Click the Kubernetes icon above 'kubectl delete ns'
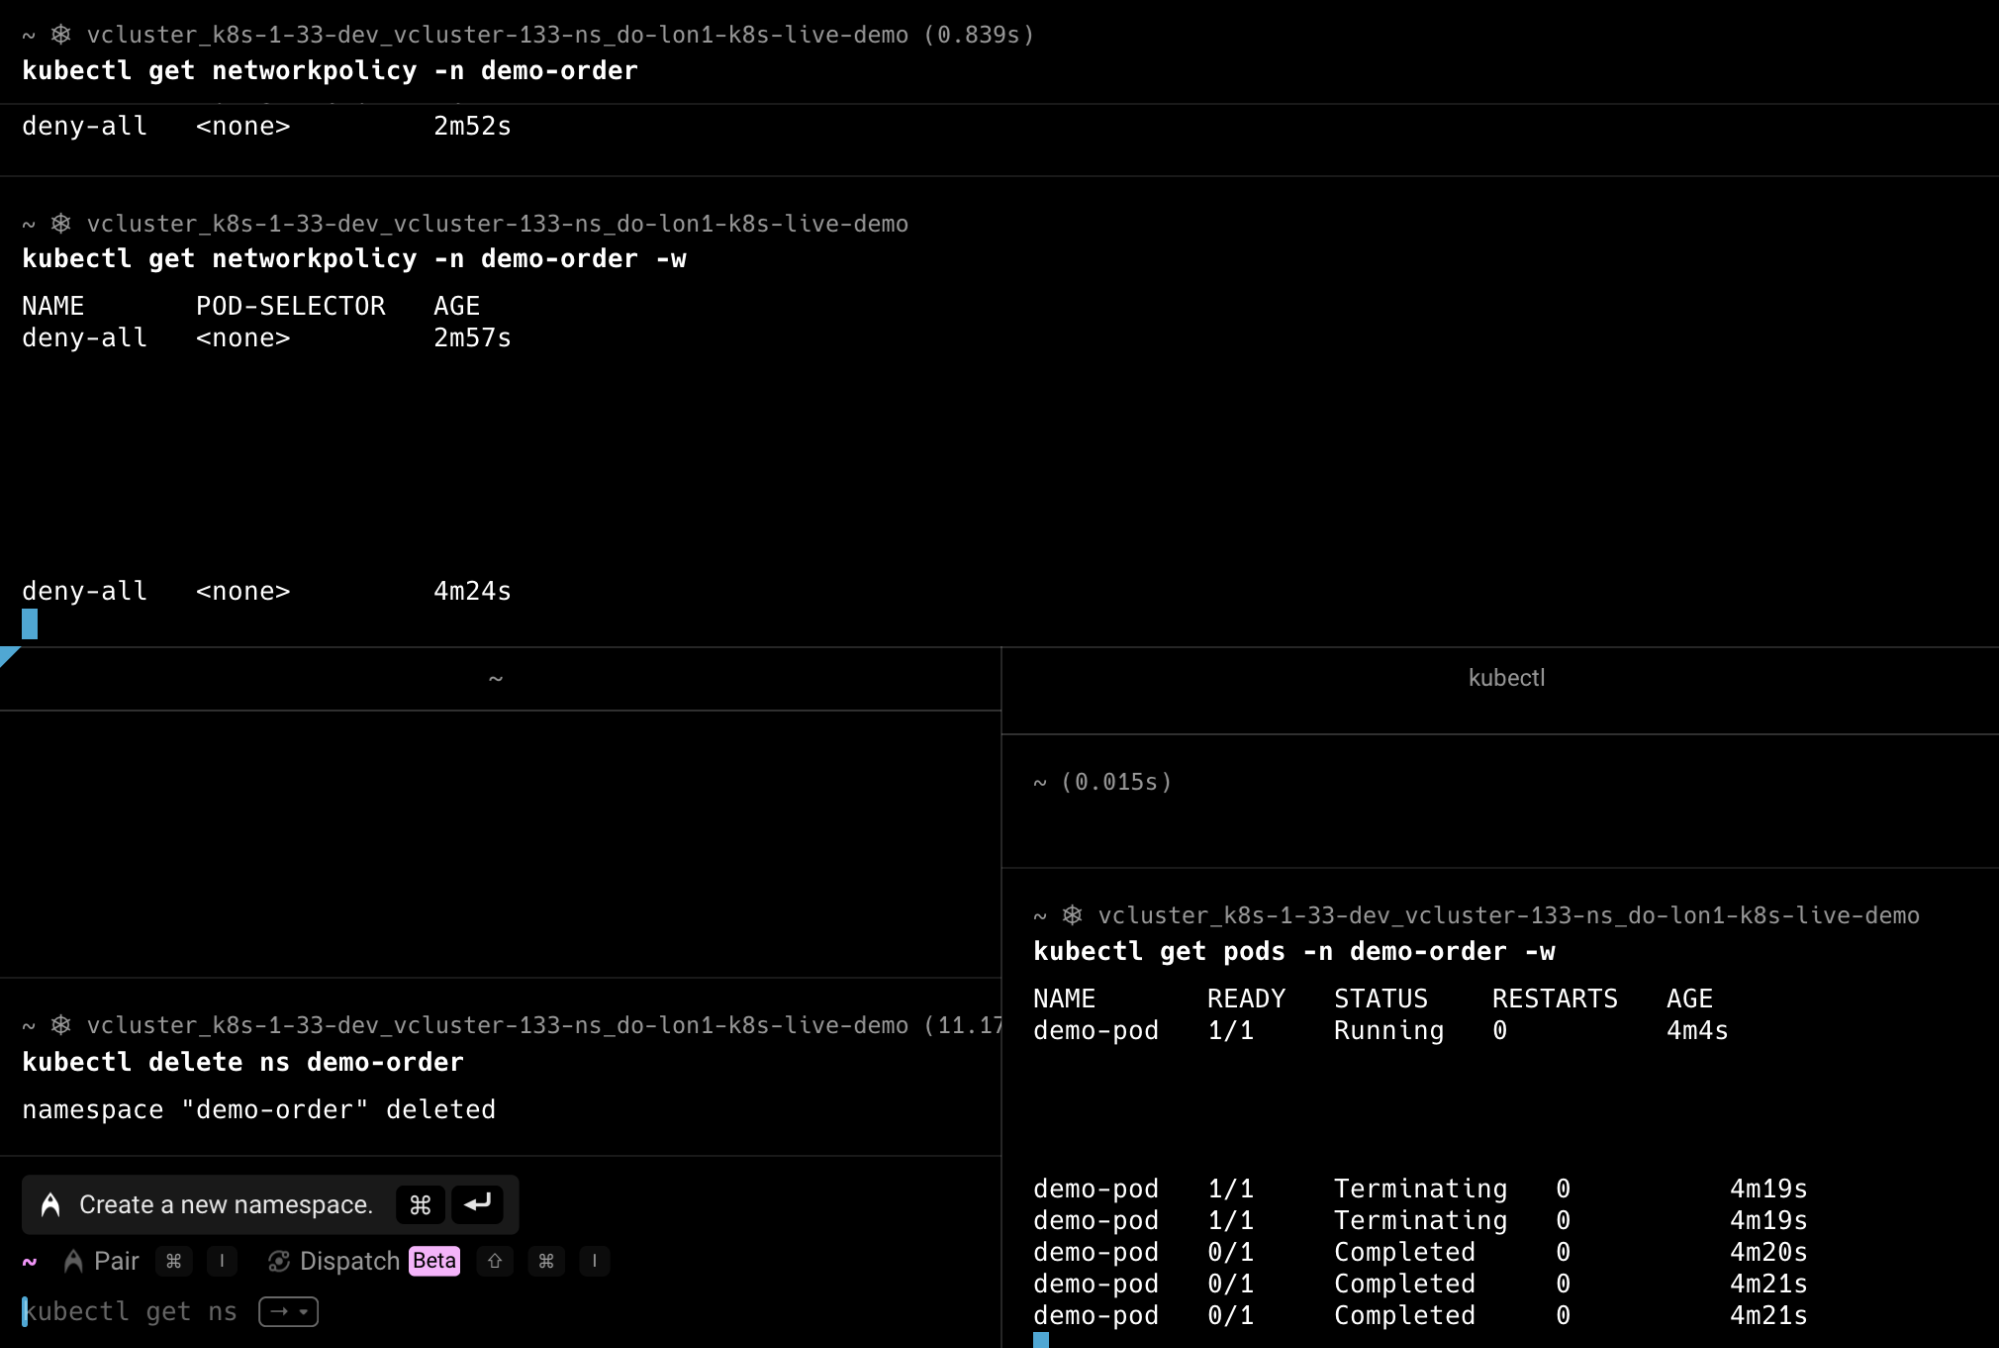 [x=61, y=1025]
